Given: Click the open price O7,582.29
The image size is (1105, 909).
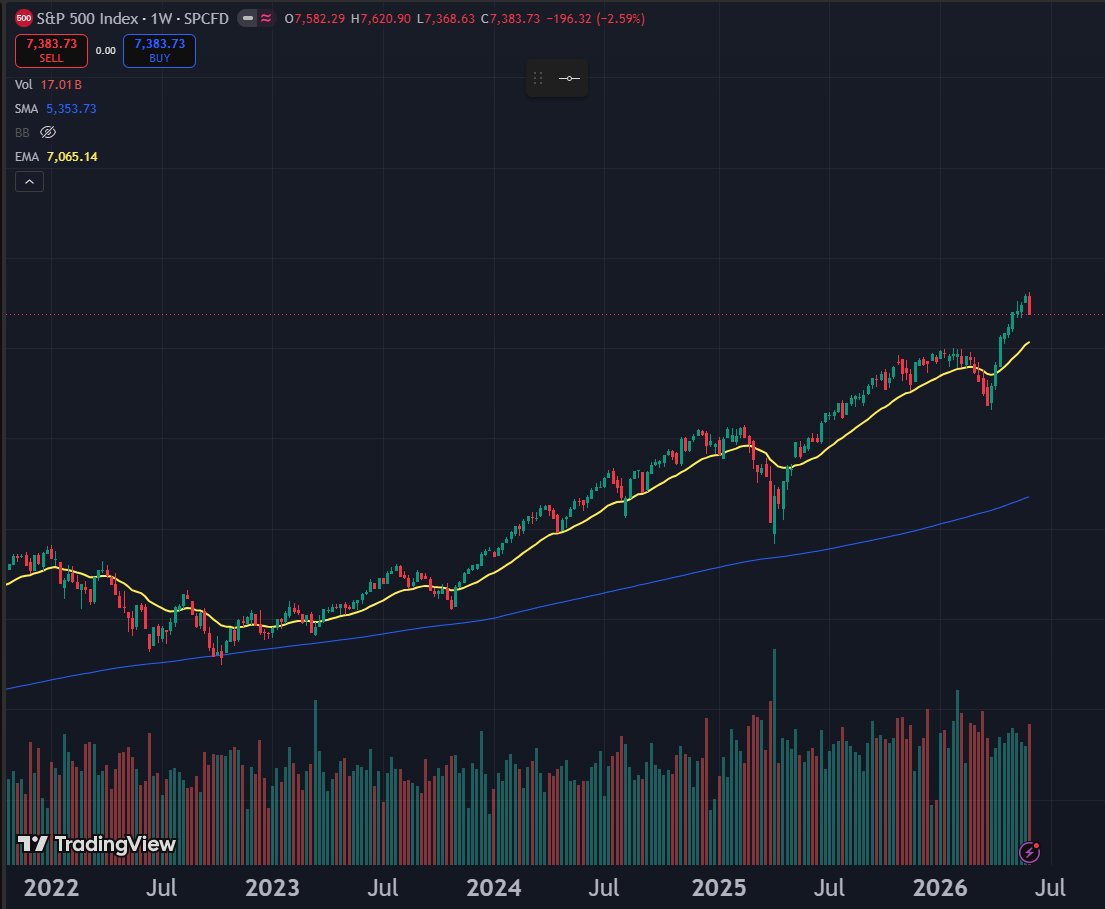Looking at the screenshot, I should [315, 18].
